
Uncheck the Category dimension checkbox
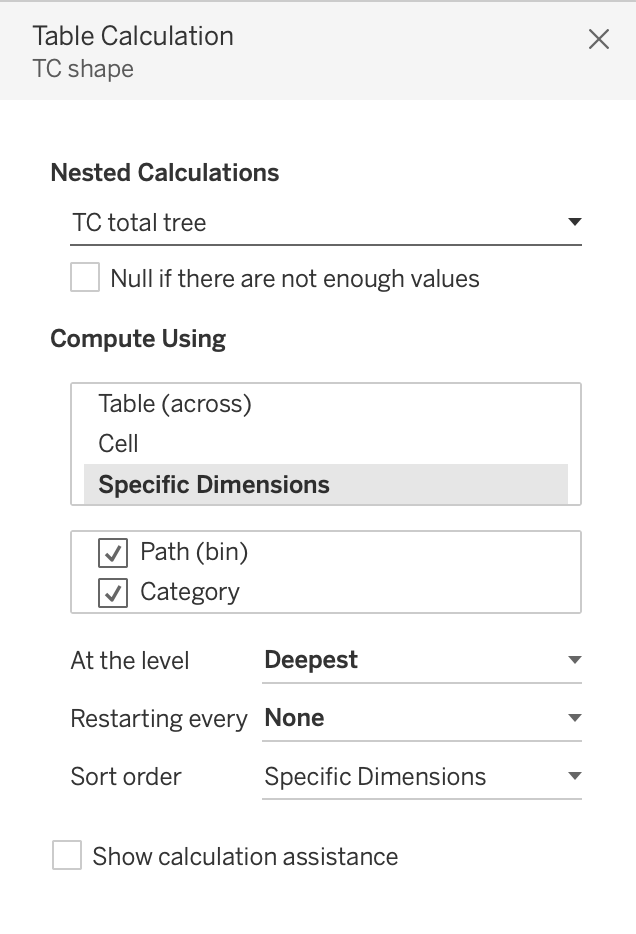pos(113,593)
